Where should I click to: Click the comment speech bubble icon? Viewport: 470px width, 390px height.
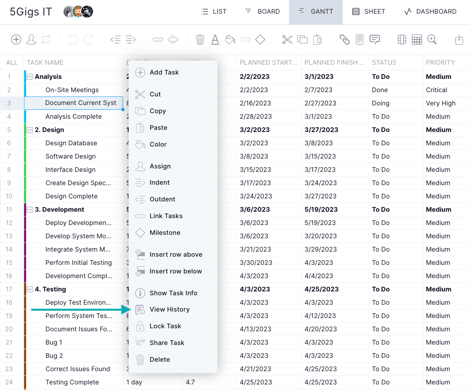click(375, 40)
